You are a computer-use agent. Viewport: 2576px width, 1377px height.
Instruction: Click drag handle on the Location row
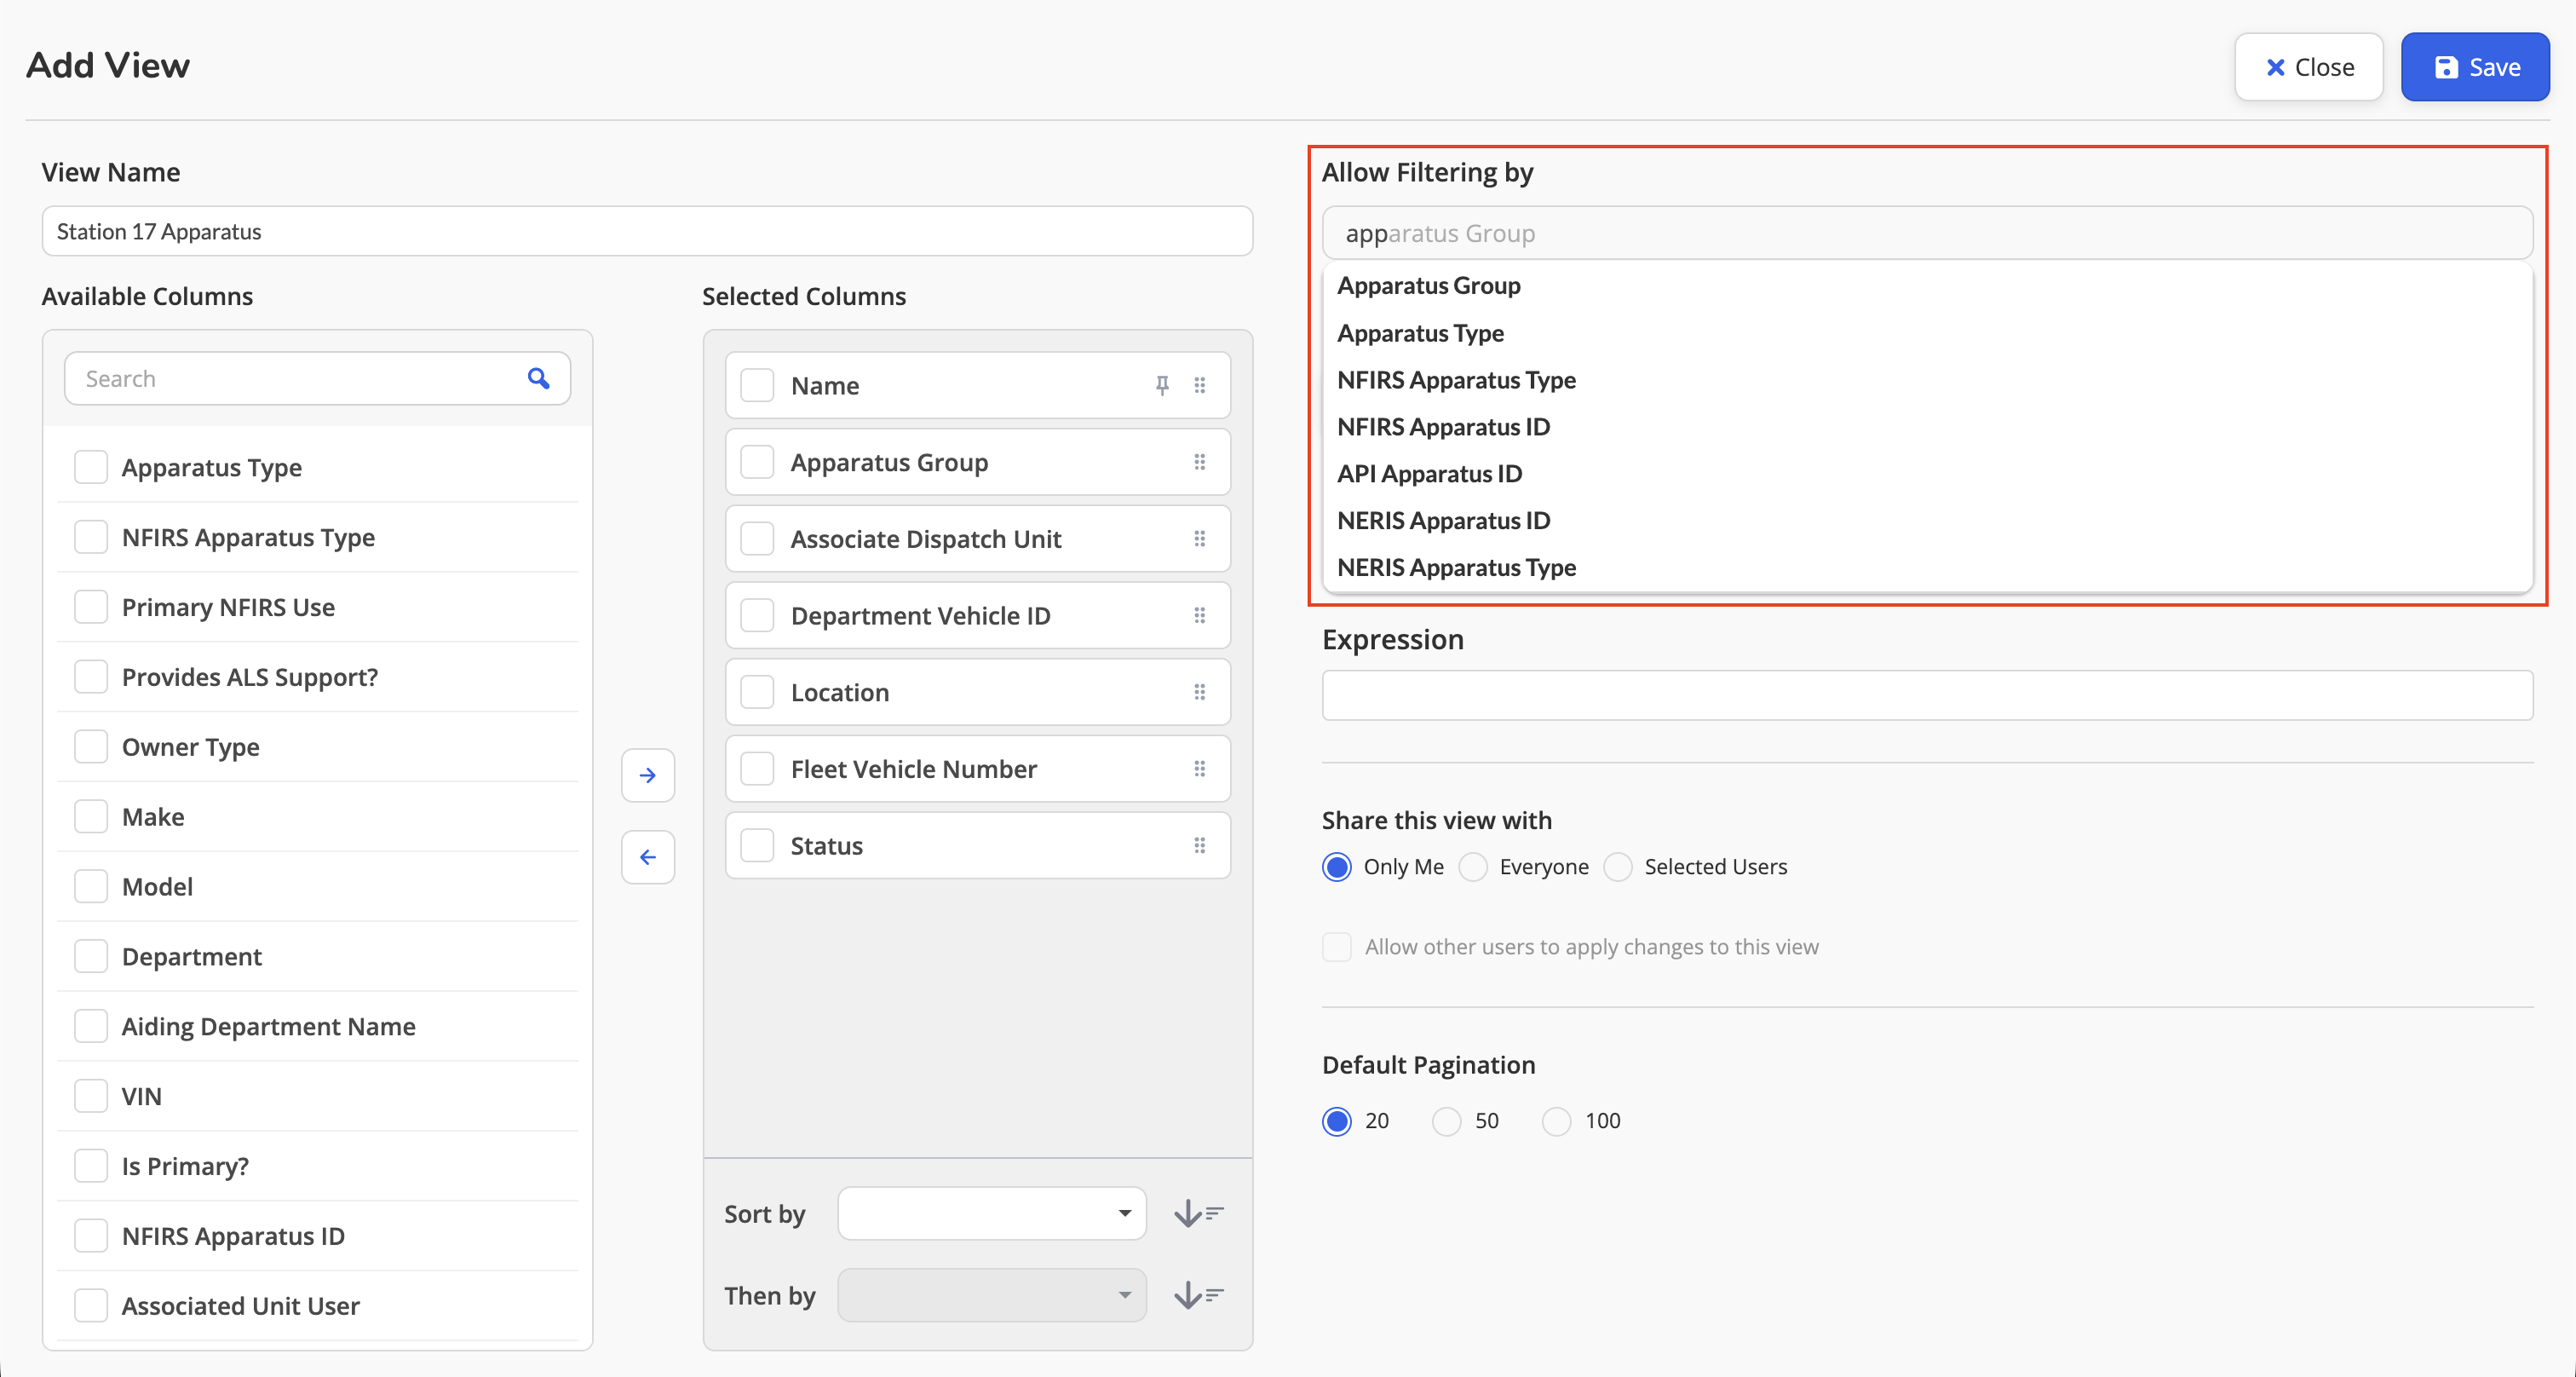tap(1199, 692)
